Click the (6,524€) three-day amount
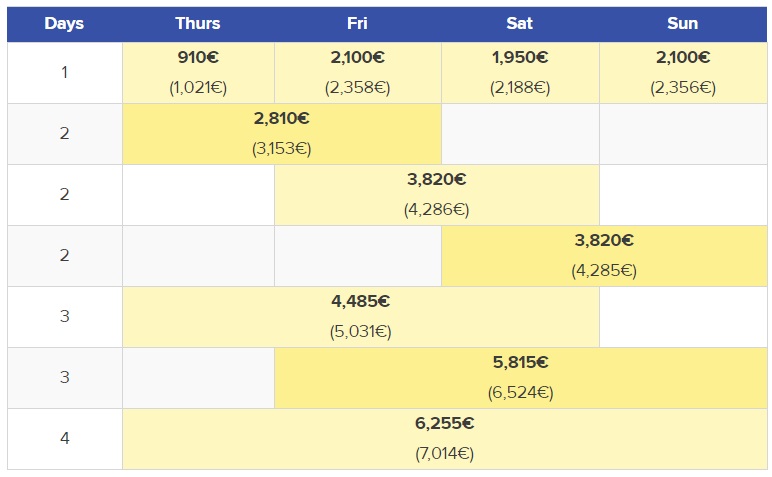772x477 pixels. 520,393
